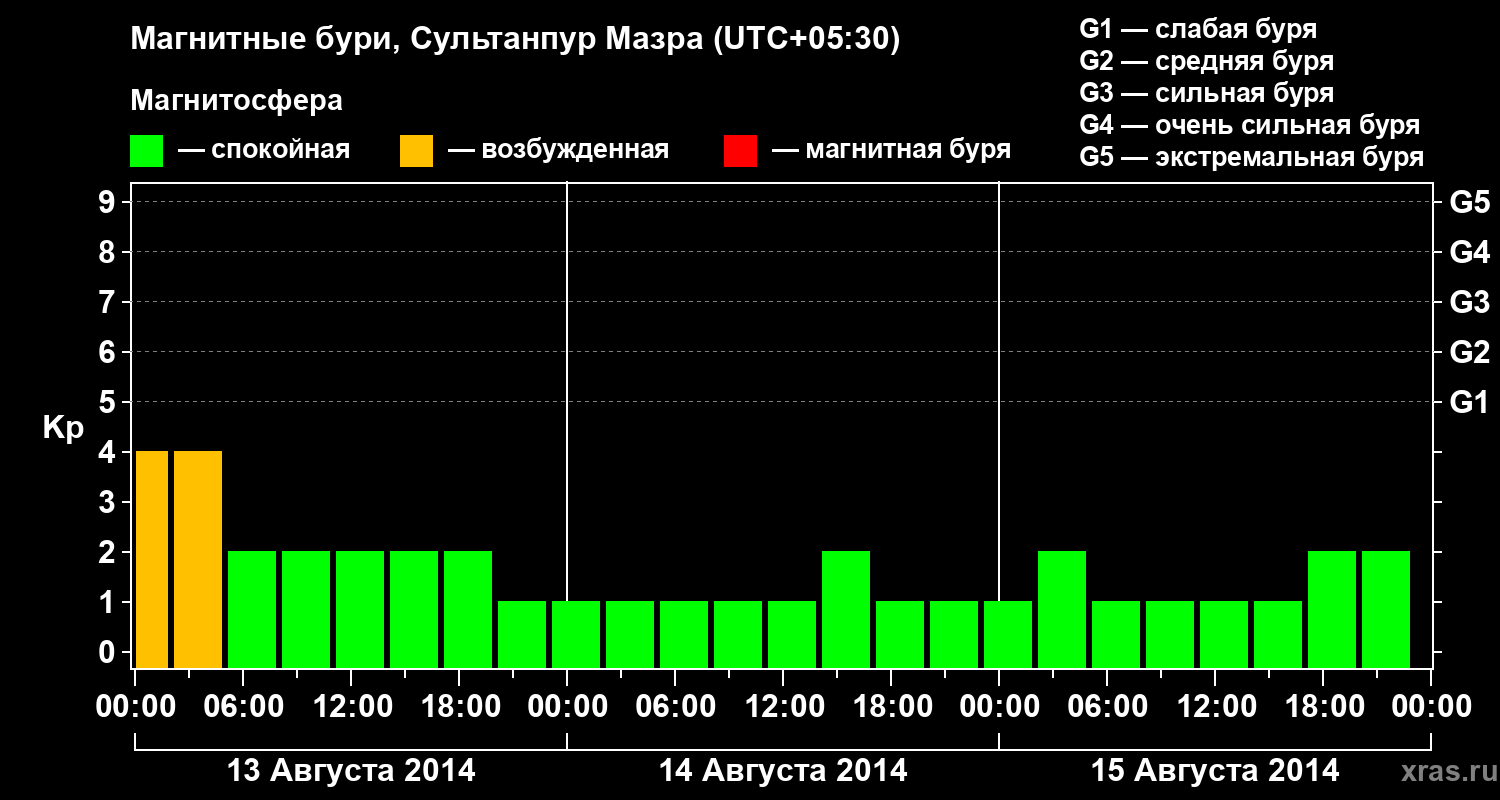Click the G5 label on the right axis

tap(1469, 202)
